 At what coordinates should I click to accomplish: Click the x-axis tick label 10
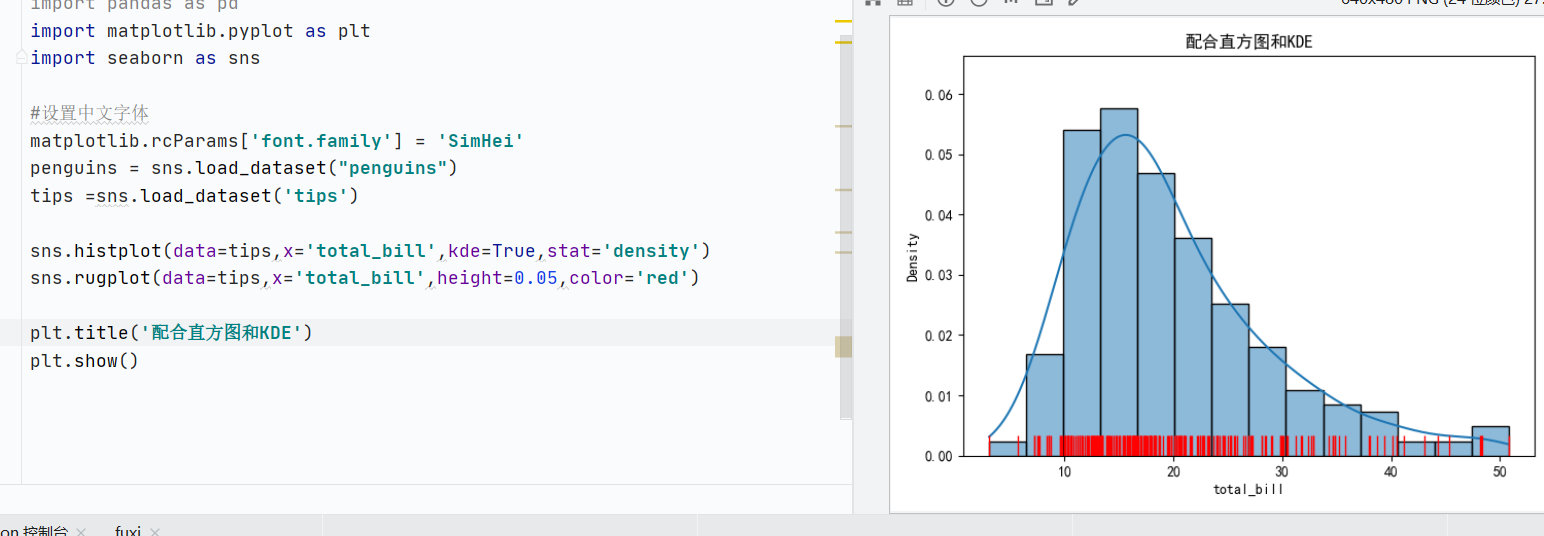1064,472
